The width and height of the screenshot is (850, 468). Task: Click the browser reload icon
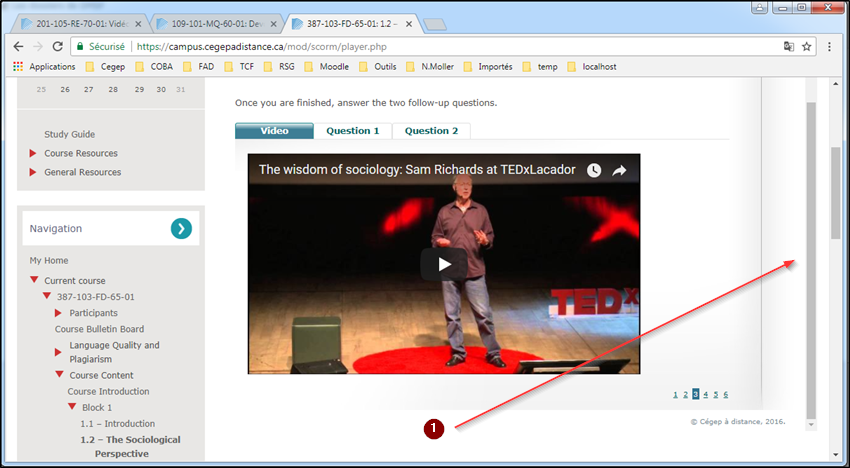[x=58, y=46]
